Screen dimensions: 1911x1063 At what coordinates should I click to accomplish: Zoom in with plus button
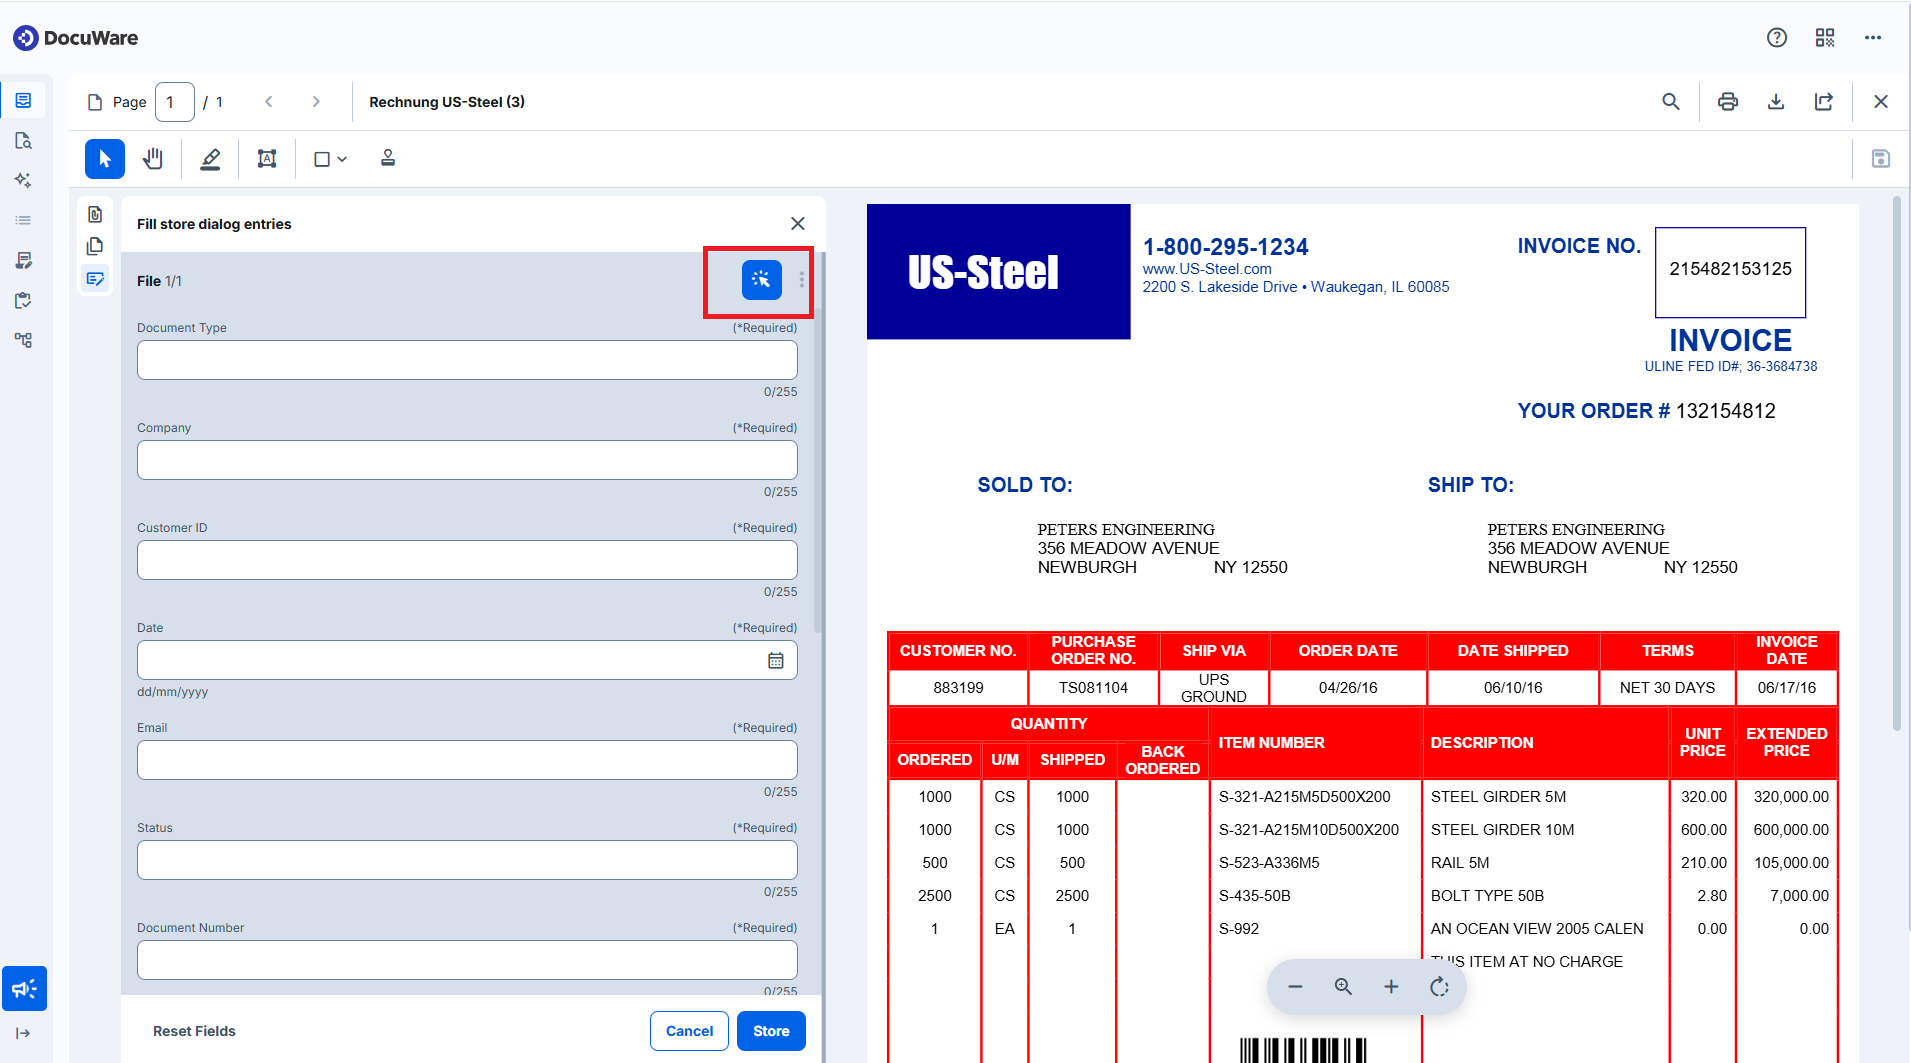(x=1391, y=987)
